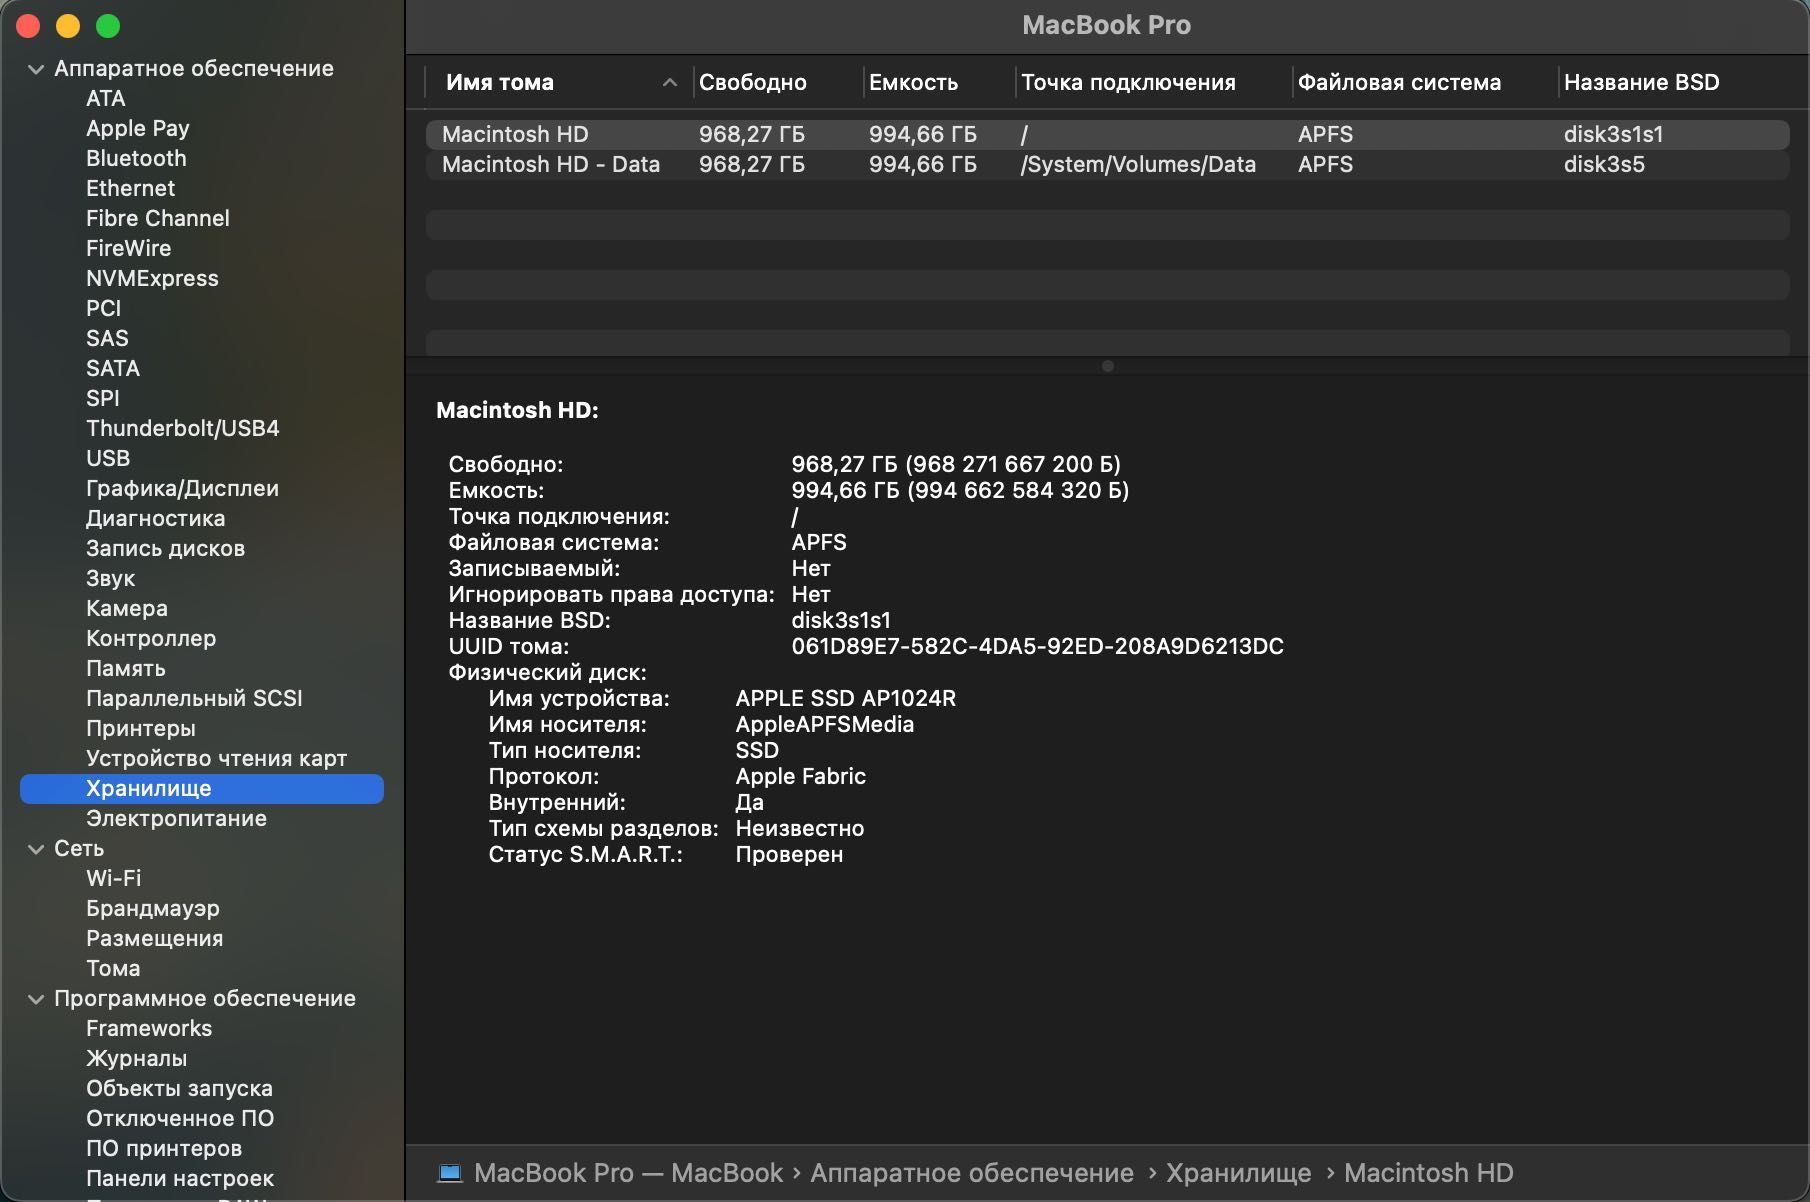Click Статус S.M.A.R.T. value Проверен
The width and height of the screenshot is (1810, 1202).
pyautogui.click(x=790, y=854)
